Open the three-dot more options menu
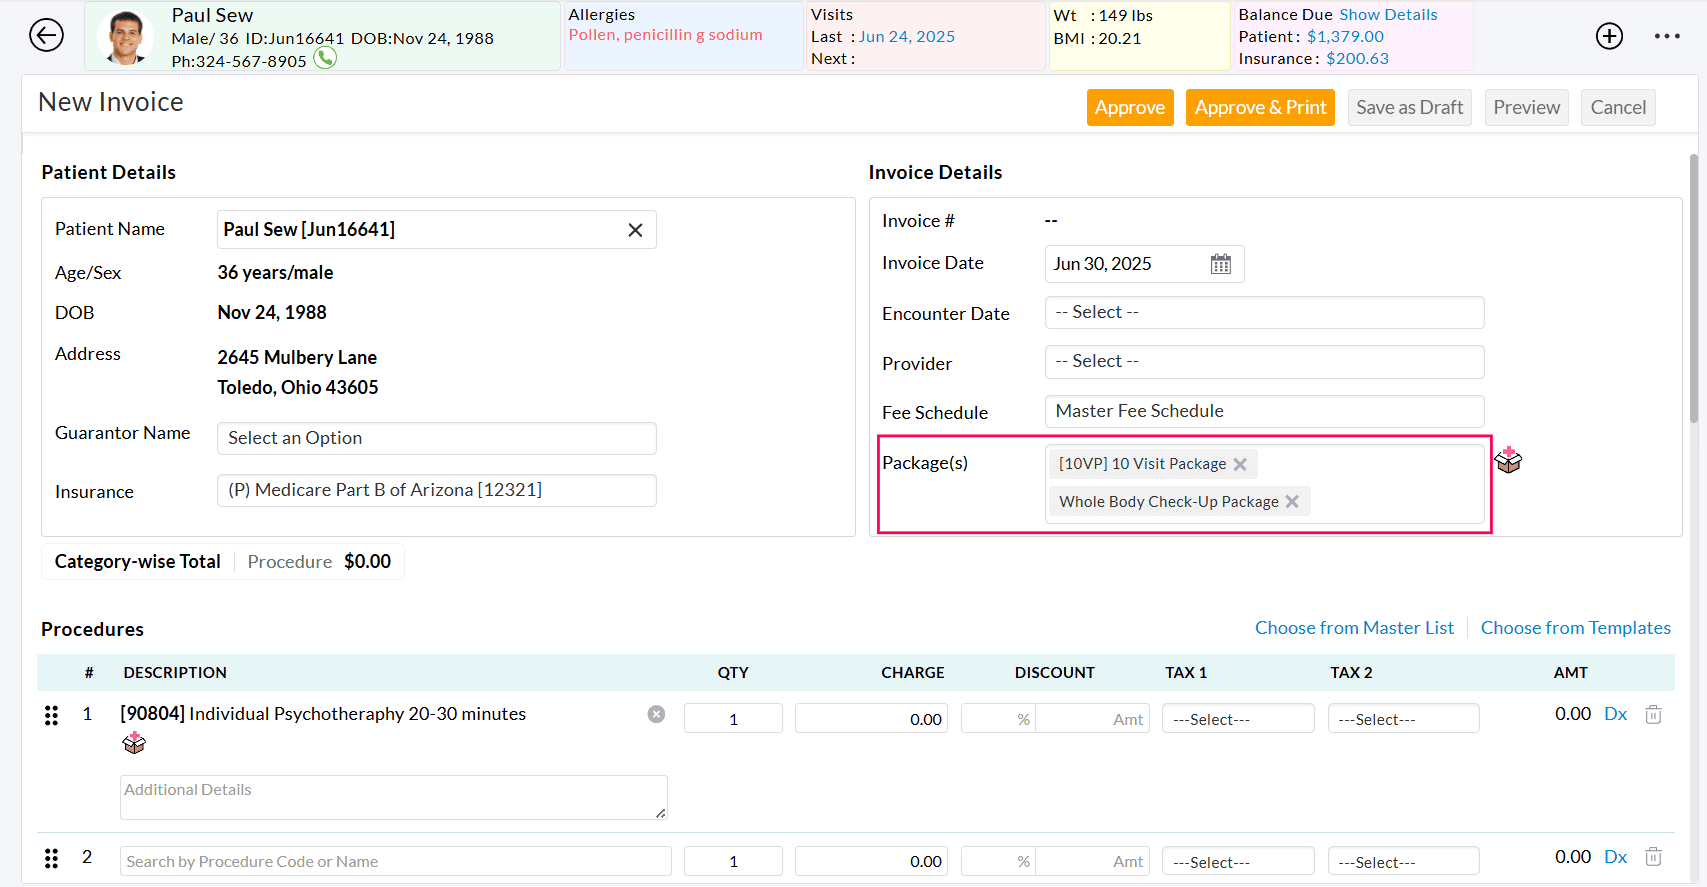1707x887 pixels. coord(1667,36)
